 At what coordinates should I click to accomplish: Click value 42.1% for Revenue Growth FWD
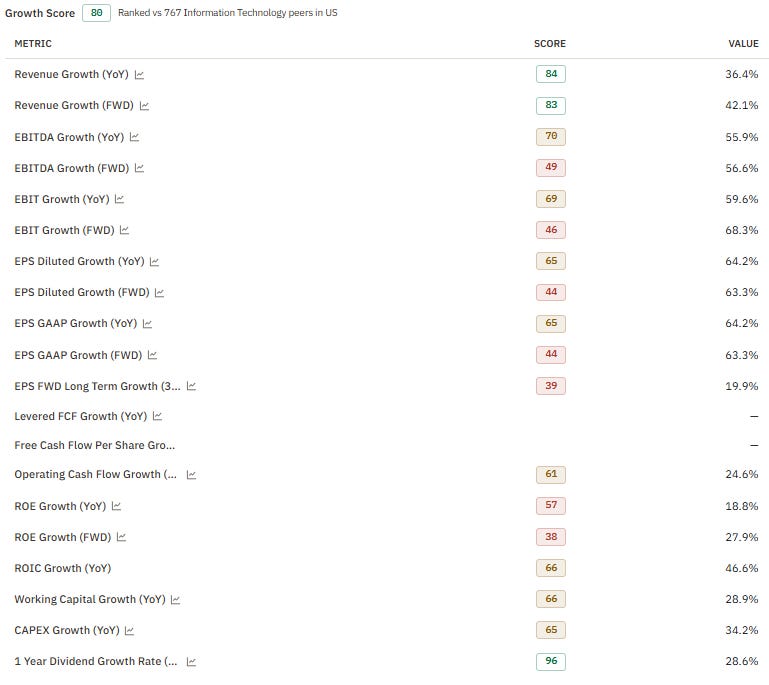tap(742, 105)
